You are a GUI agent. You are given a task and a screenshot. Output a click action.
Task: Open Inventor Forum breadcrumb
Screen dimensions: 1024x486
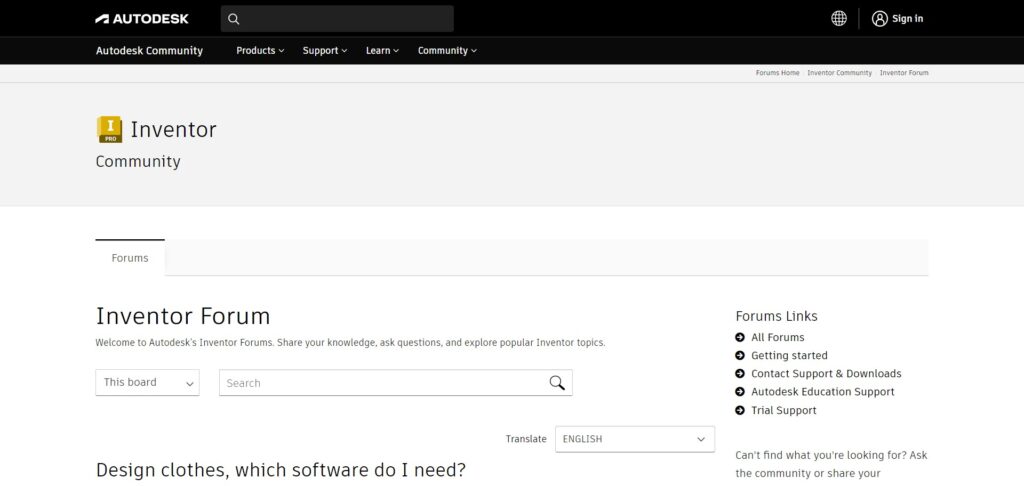(x=904, y=73)
